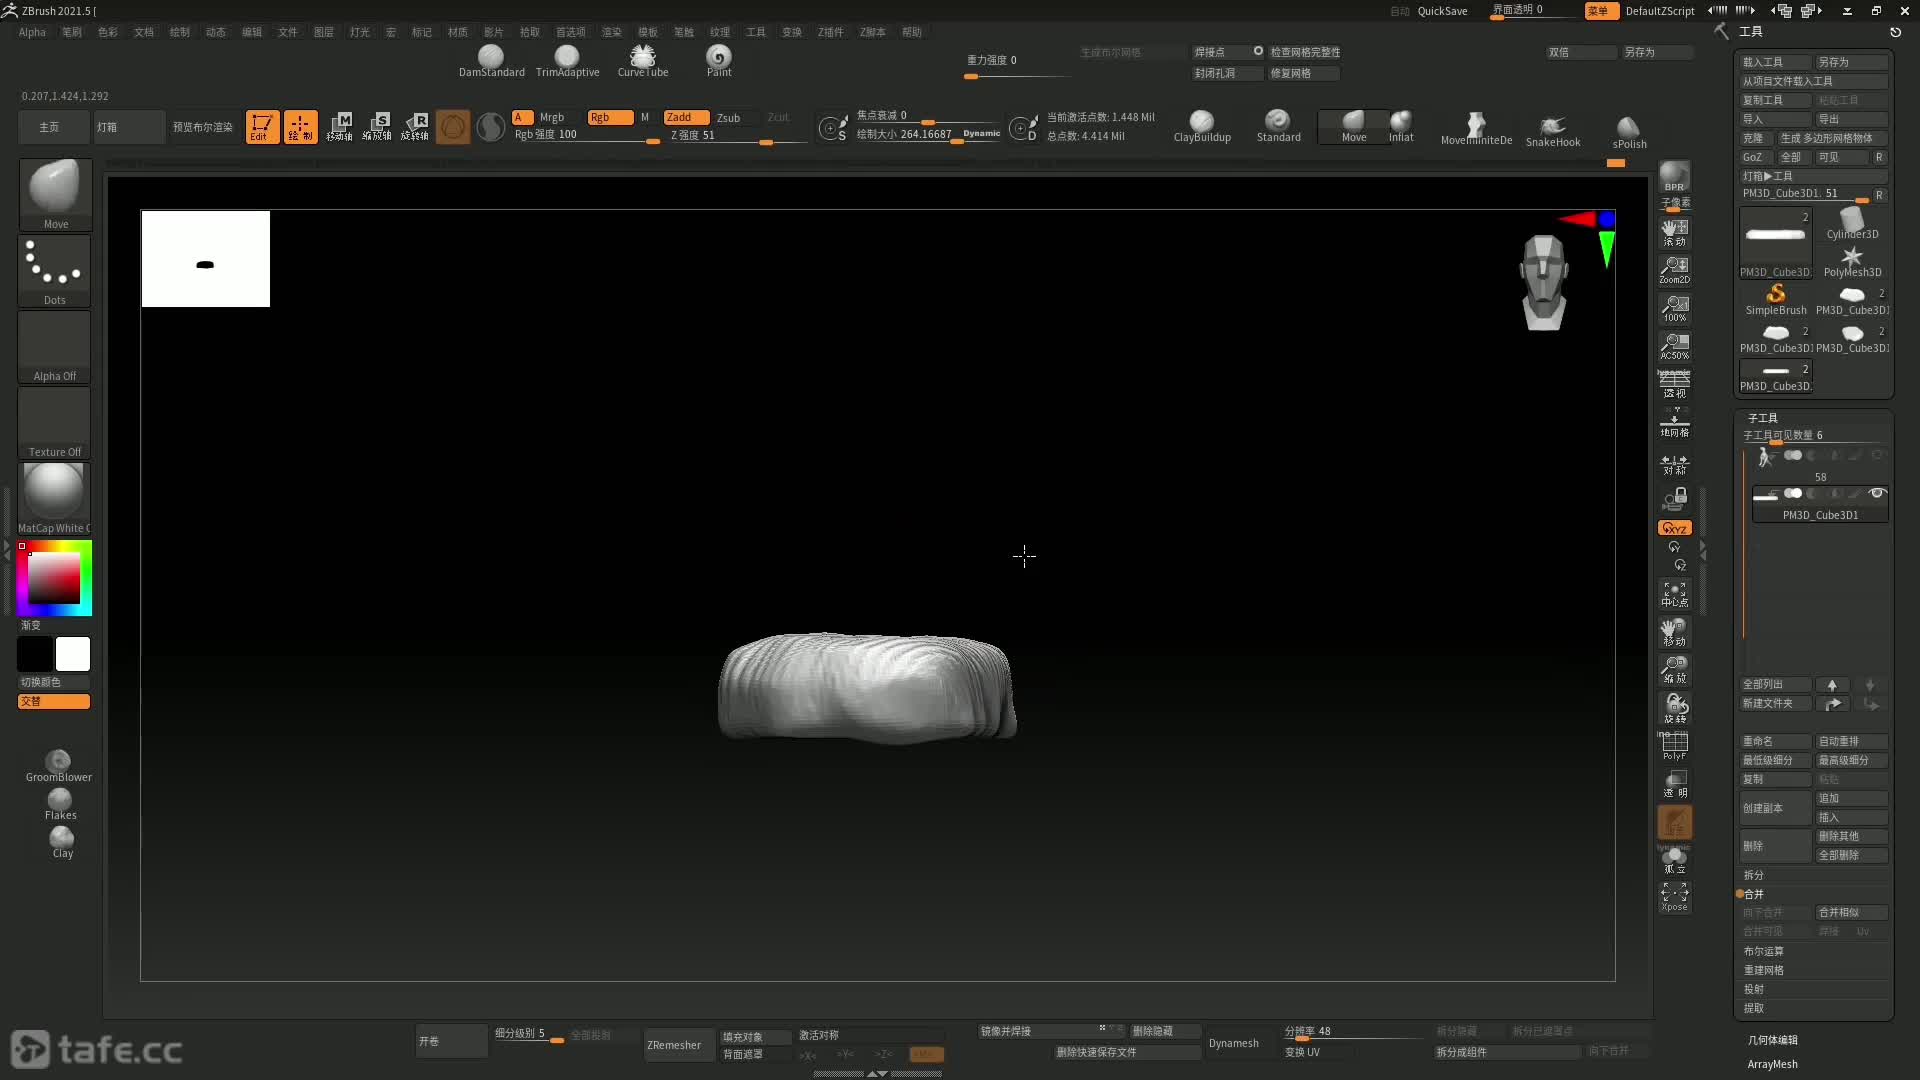Expand the 提取 (Extract) section
This screenshot has width=1920, height=1080.
pos(1754,1008)
